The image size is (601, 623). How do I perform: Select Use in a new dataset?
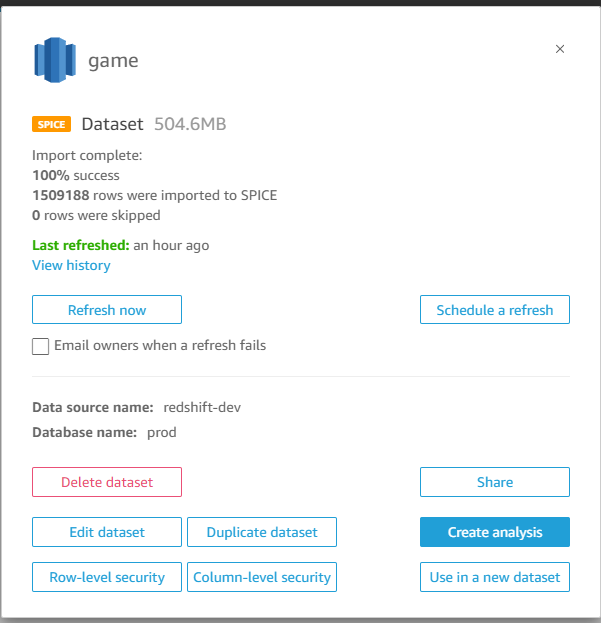pyautogui.click(x=494, y=577)
